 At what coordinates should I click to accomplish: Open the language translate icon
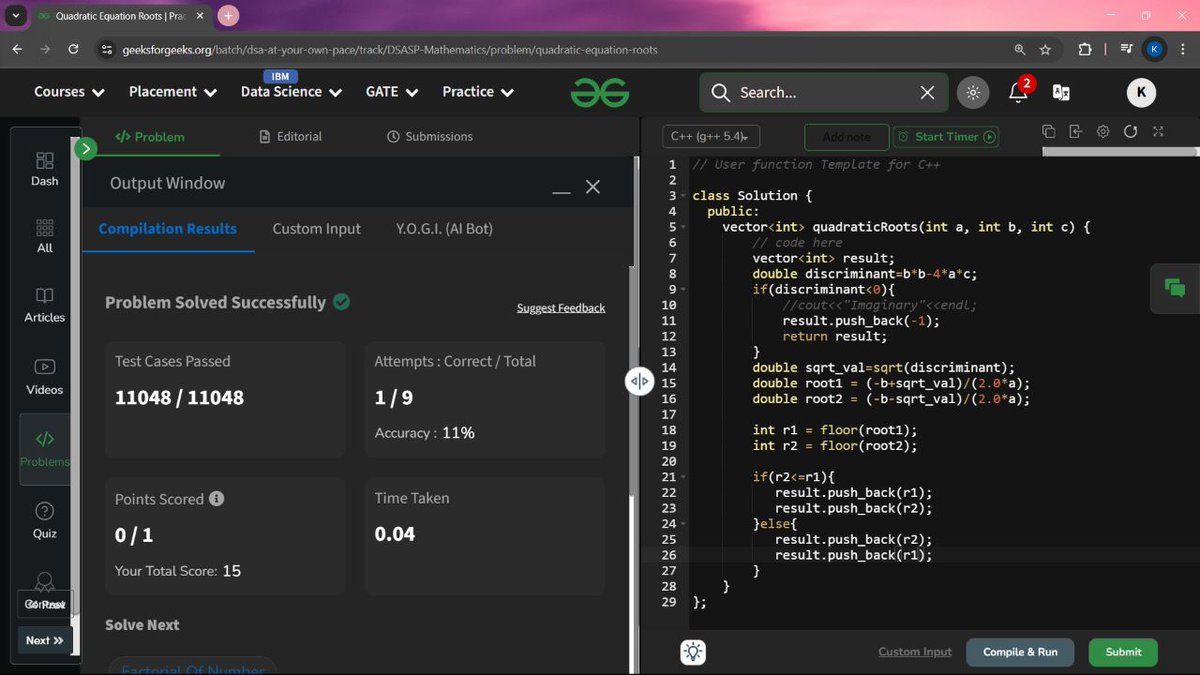[1062, 92]
